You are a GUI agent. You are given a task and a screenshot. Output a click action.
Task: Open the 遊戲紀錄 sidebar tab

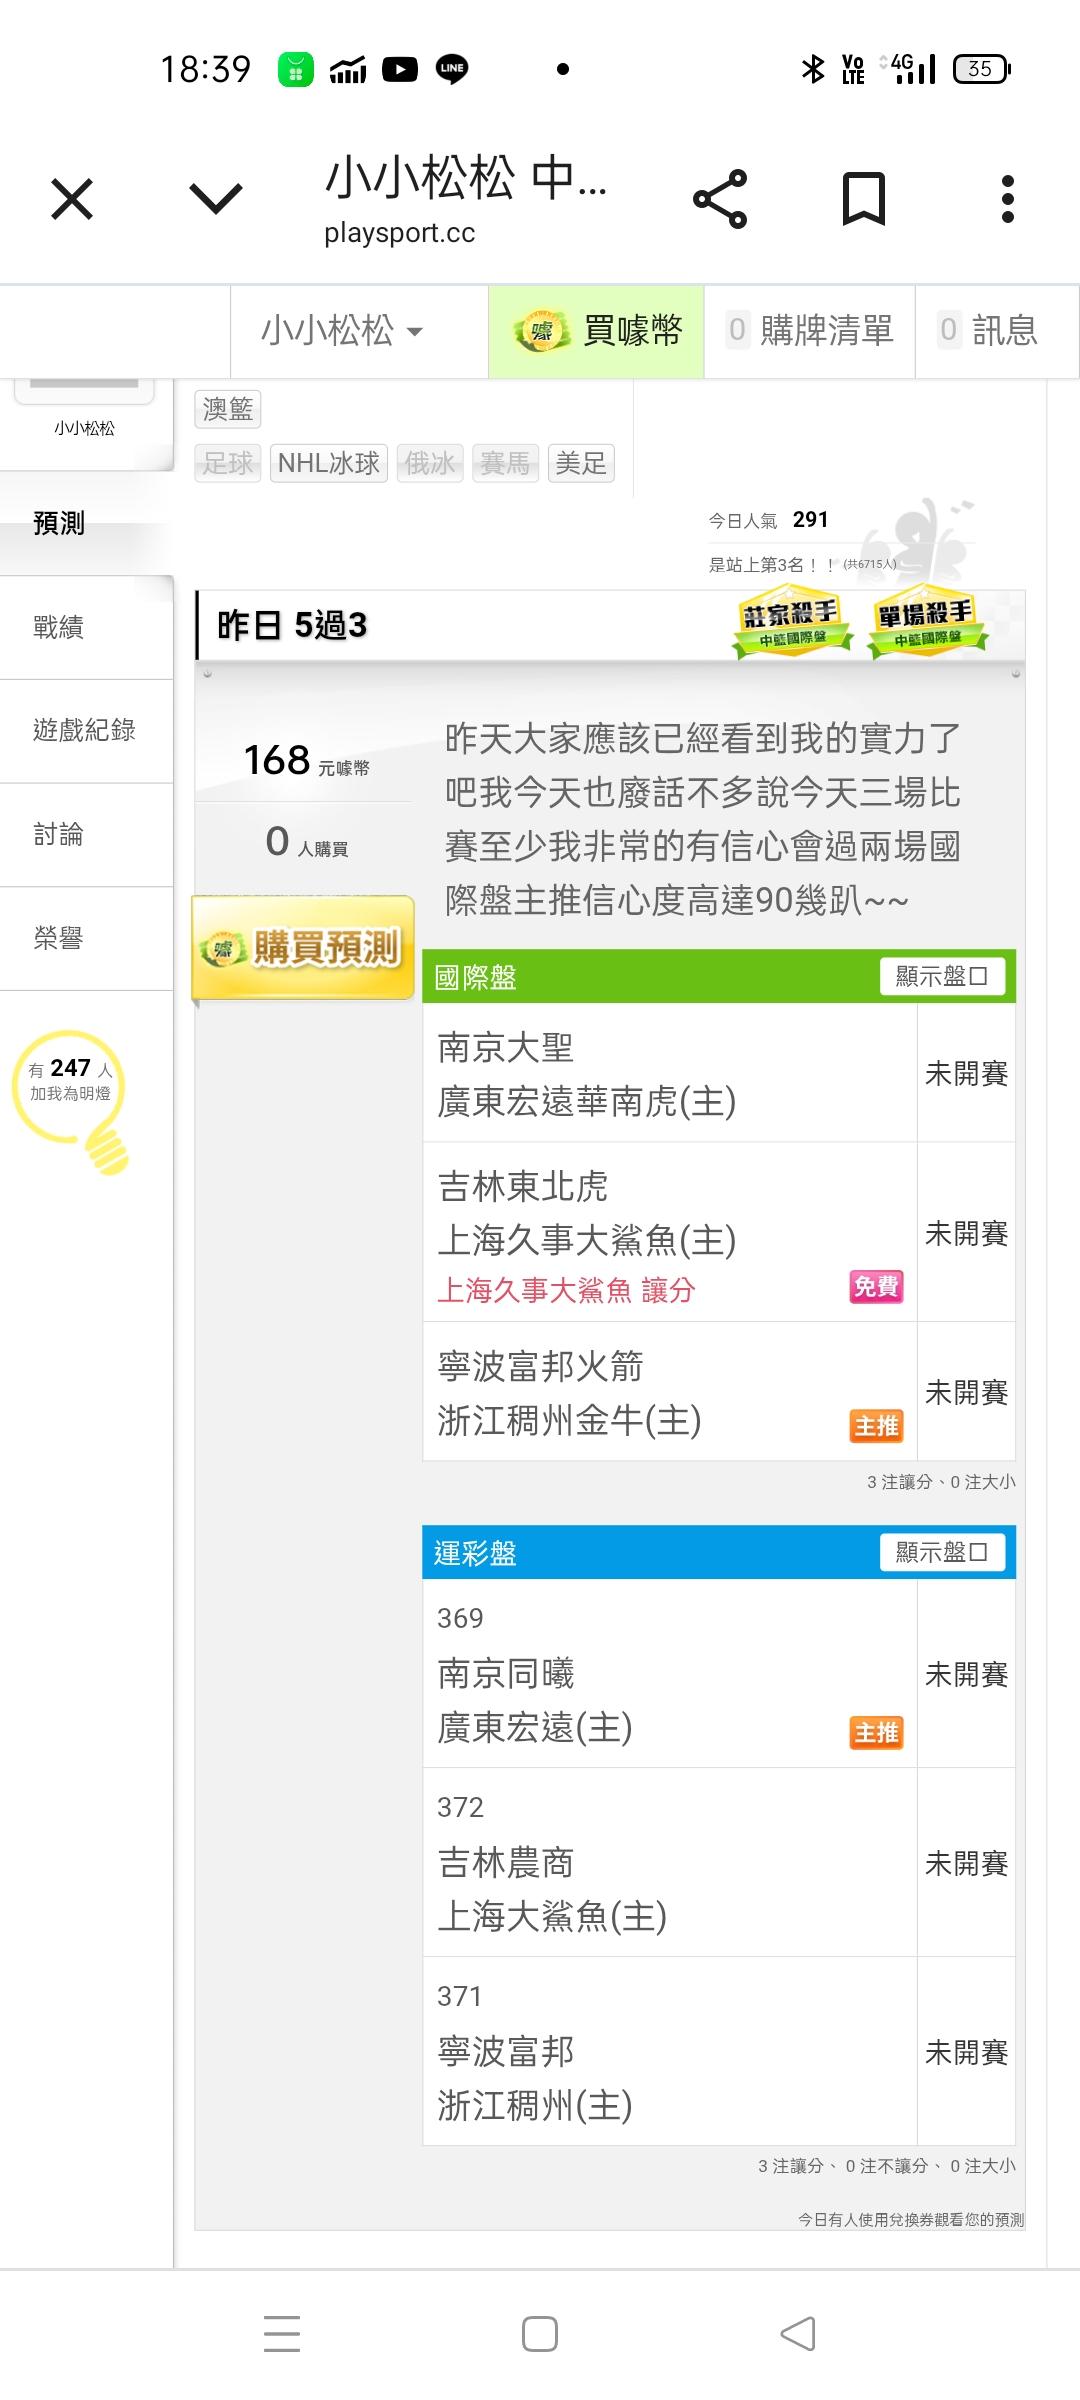coord(84,731)
